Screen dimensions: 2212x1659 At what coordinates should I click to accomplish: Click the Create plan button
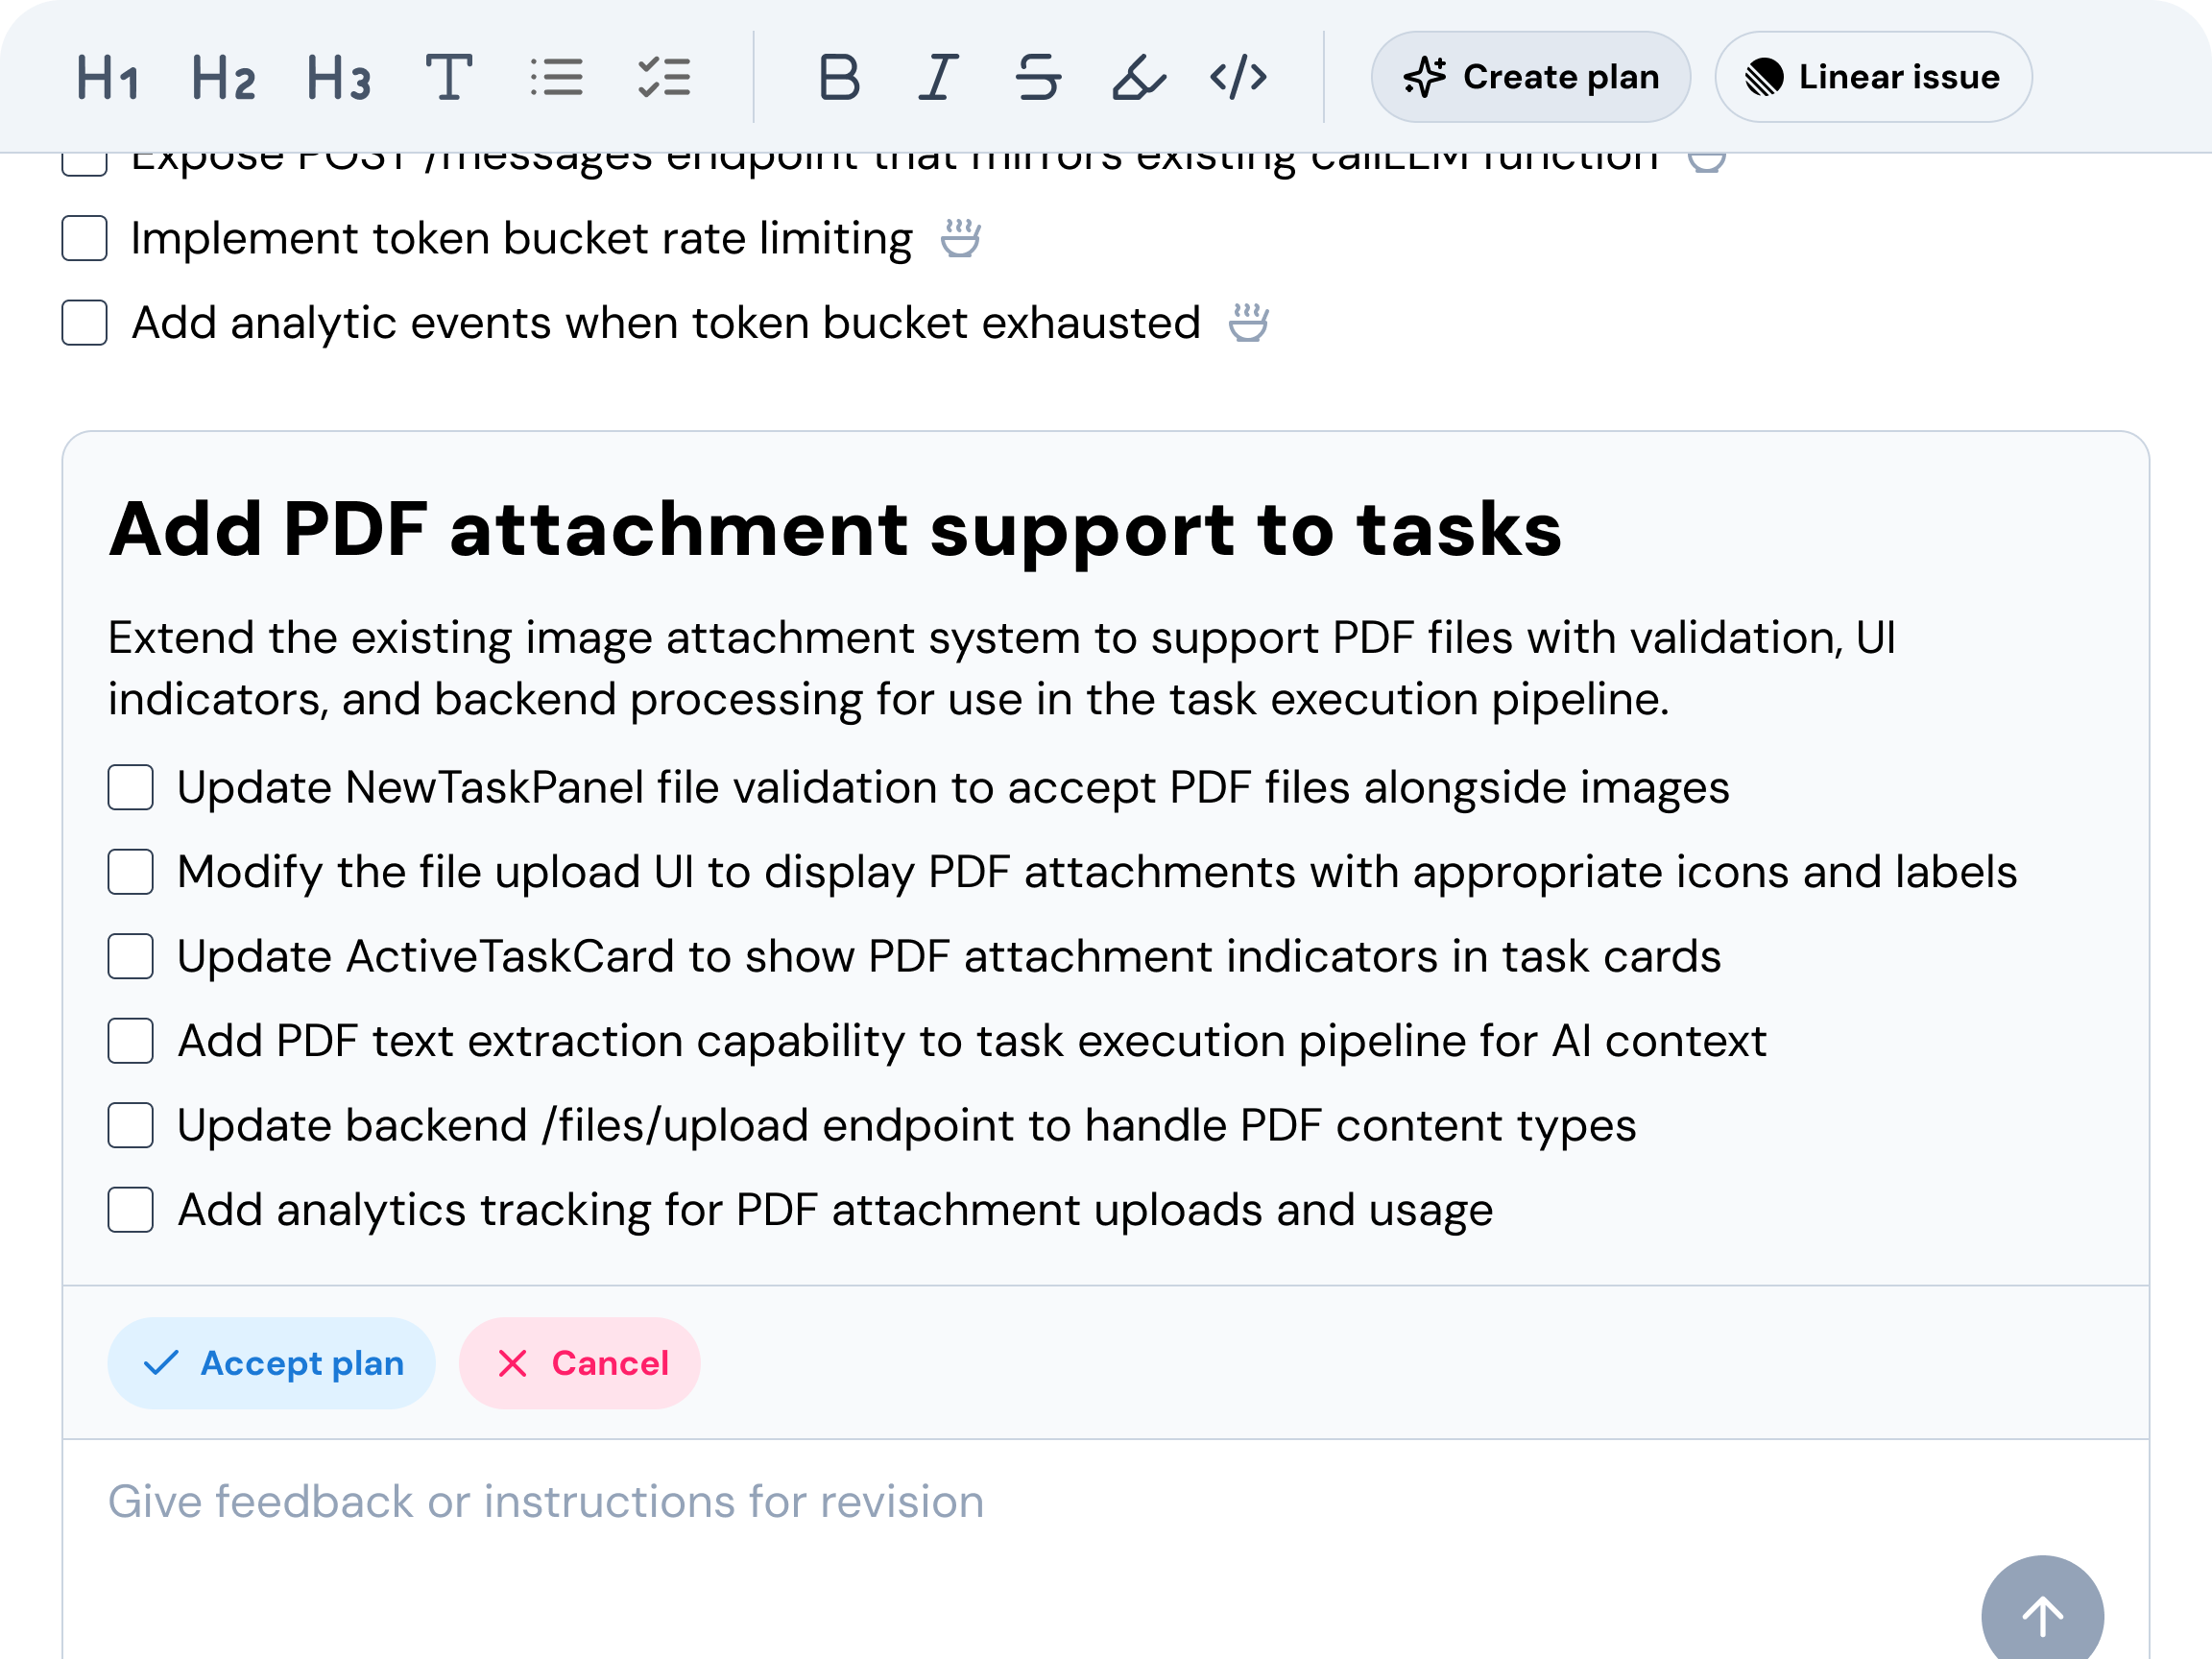coord(1530,77)
